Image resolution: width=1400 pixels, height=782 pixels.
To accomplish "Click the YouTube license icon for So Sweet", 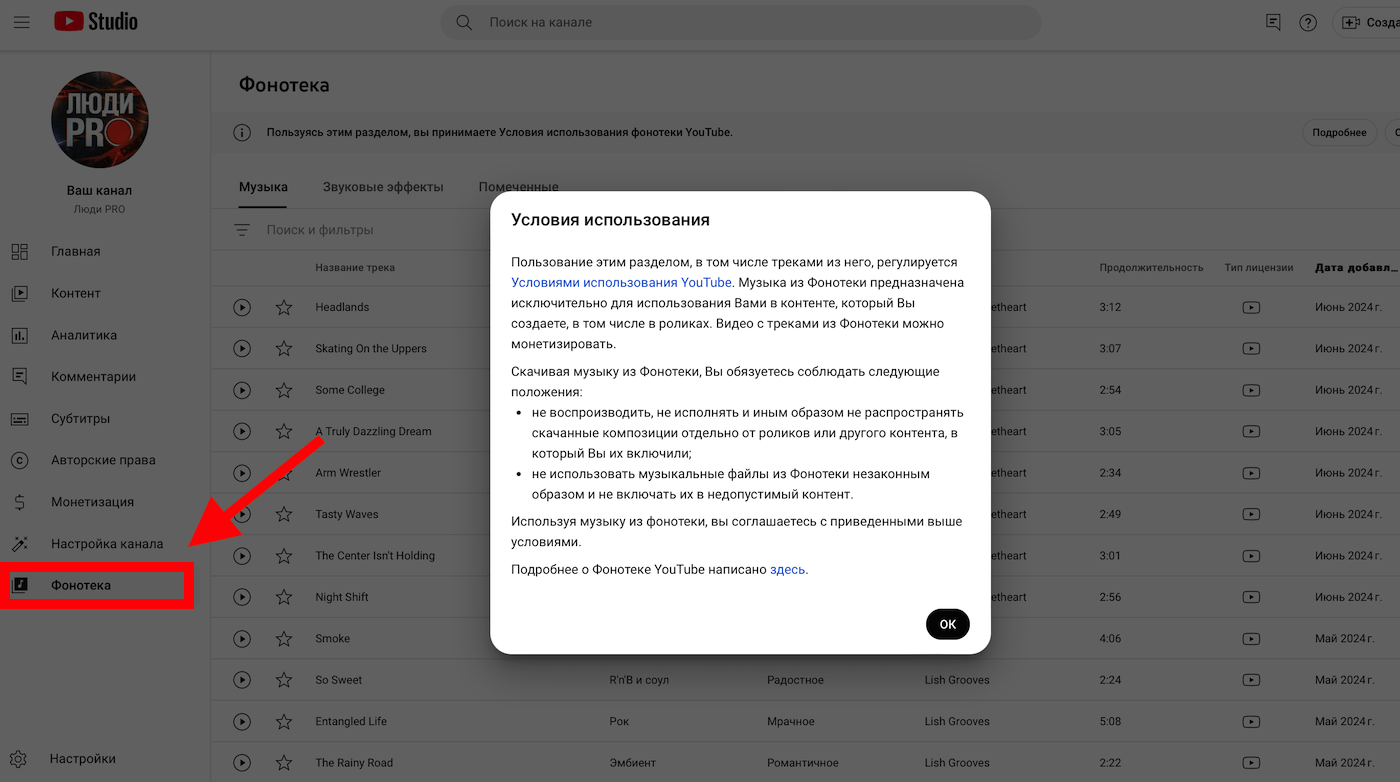I will coord(1251,680).
